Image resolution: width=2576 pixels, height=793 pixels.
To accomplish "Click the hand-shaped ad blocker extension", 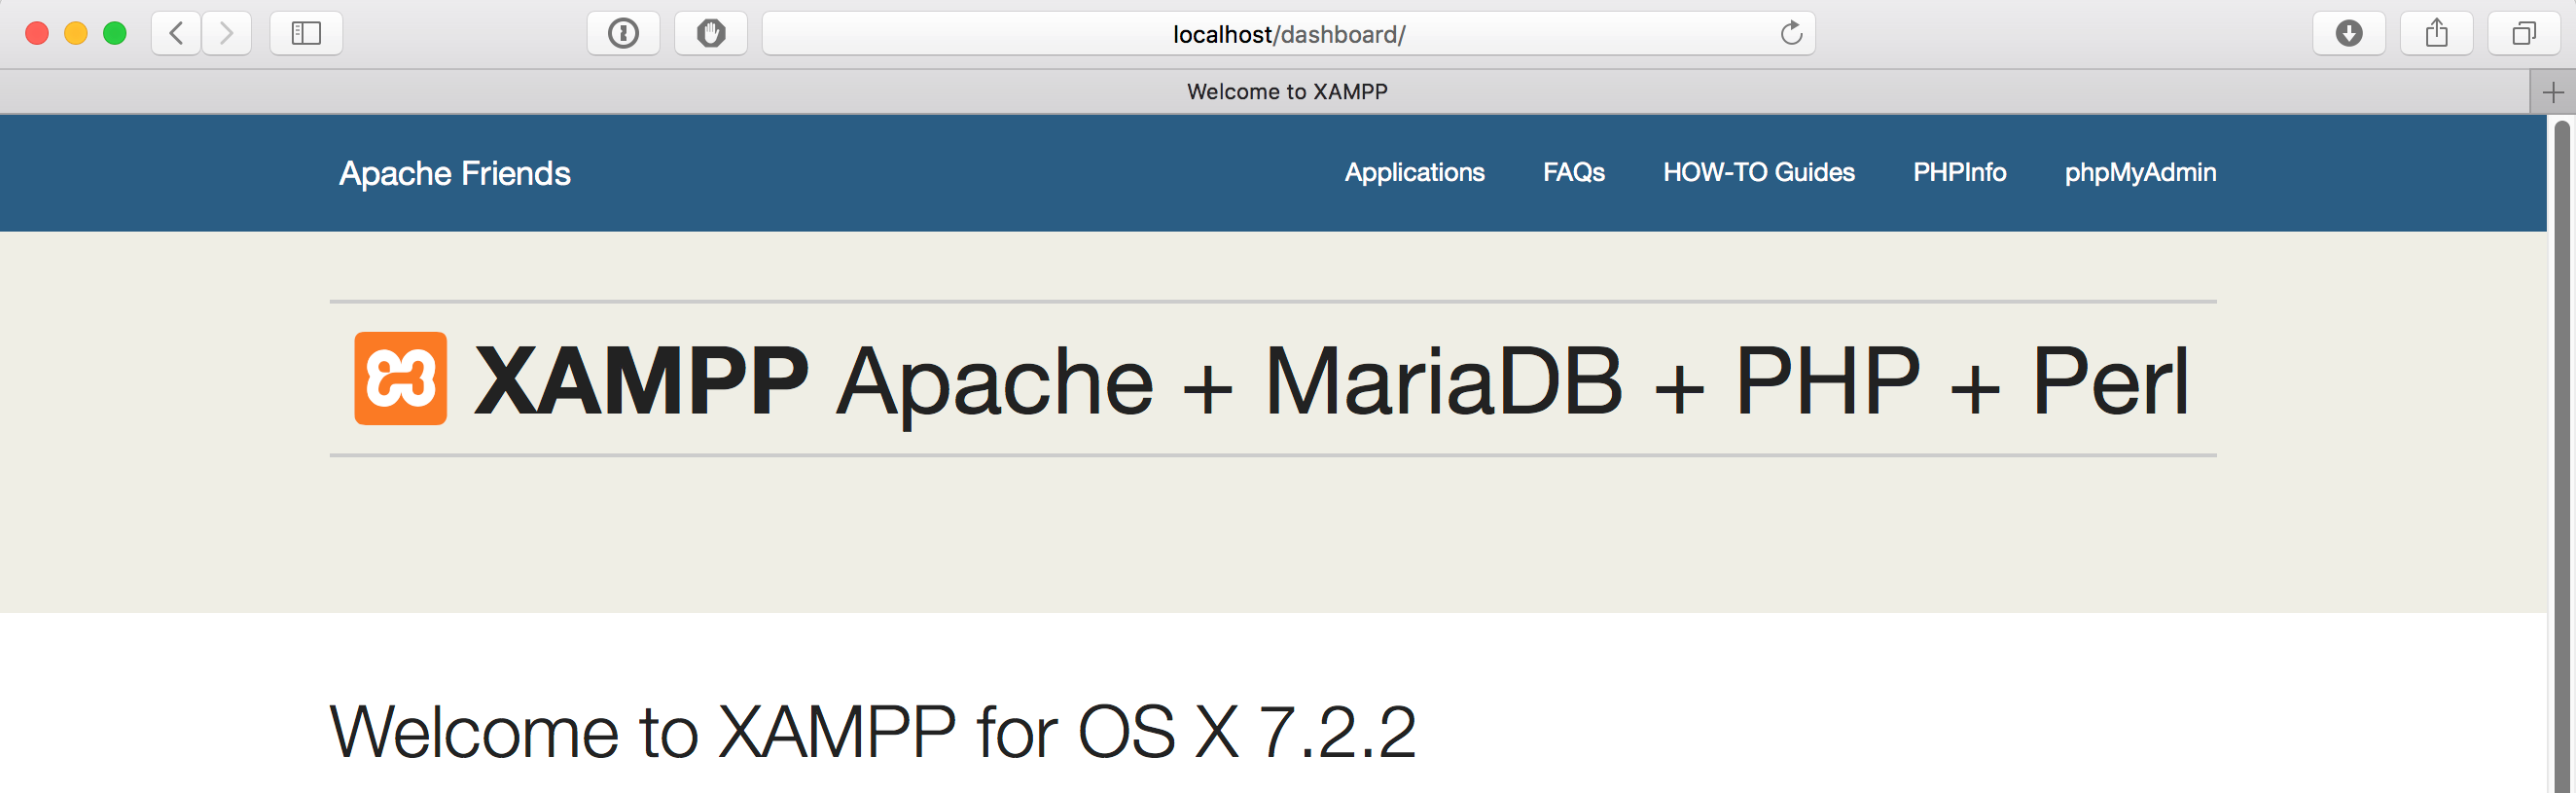I will 711,34.
